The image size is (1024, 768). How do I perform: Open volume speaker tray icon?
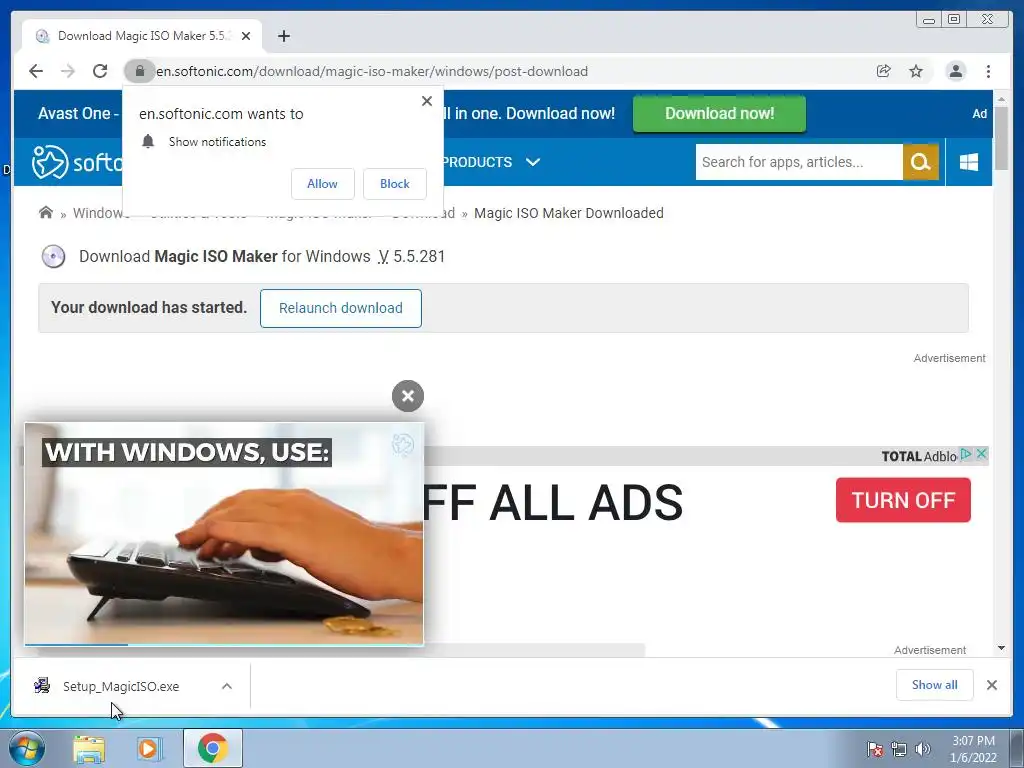923,749
